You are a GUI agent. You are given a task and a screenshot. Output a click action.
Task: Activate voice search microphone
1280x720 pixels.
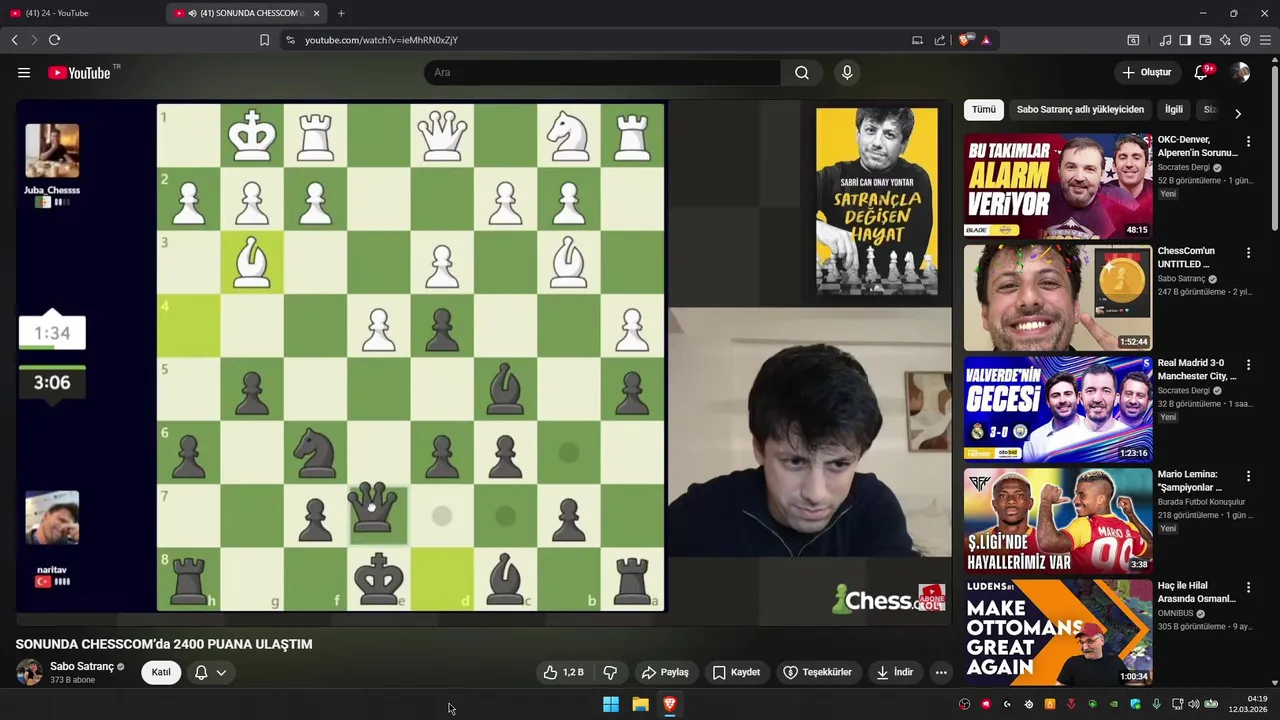coord(847,73)
